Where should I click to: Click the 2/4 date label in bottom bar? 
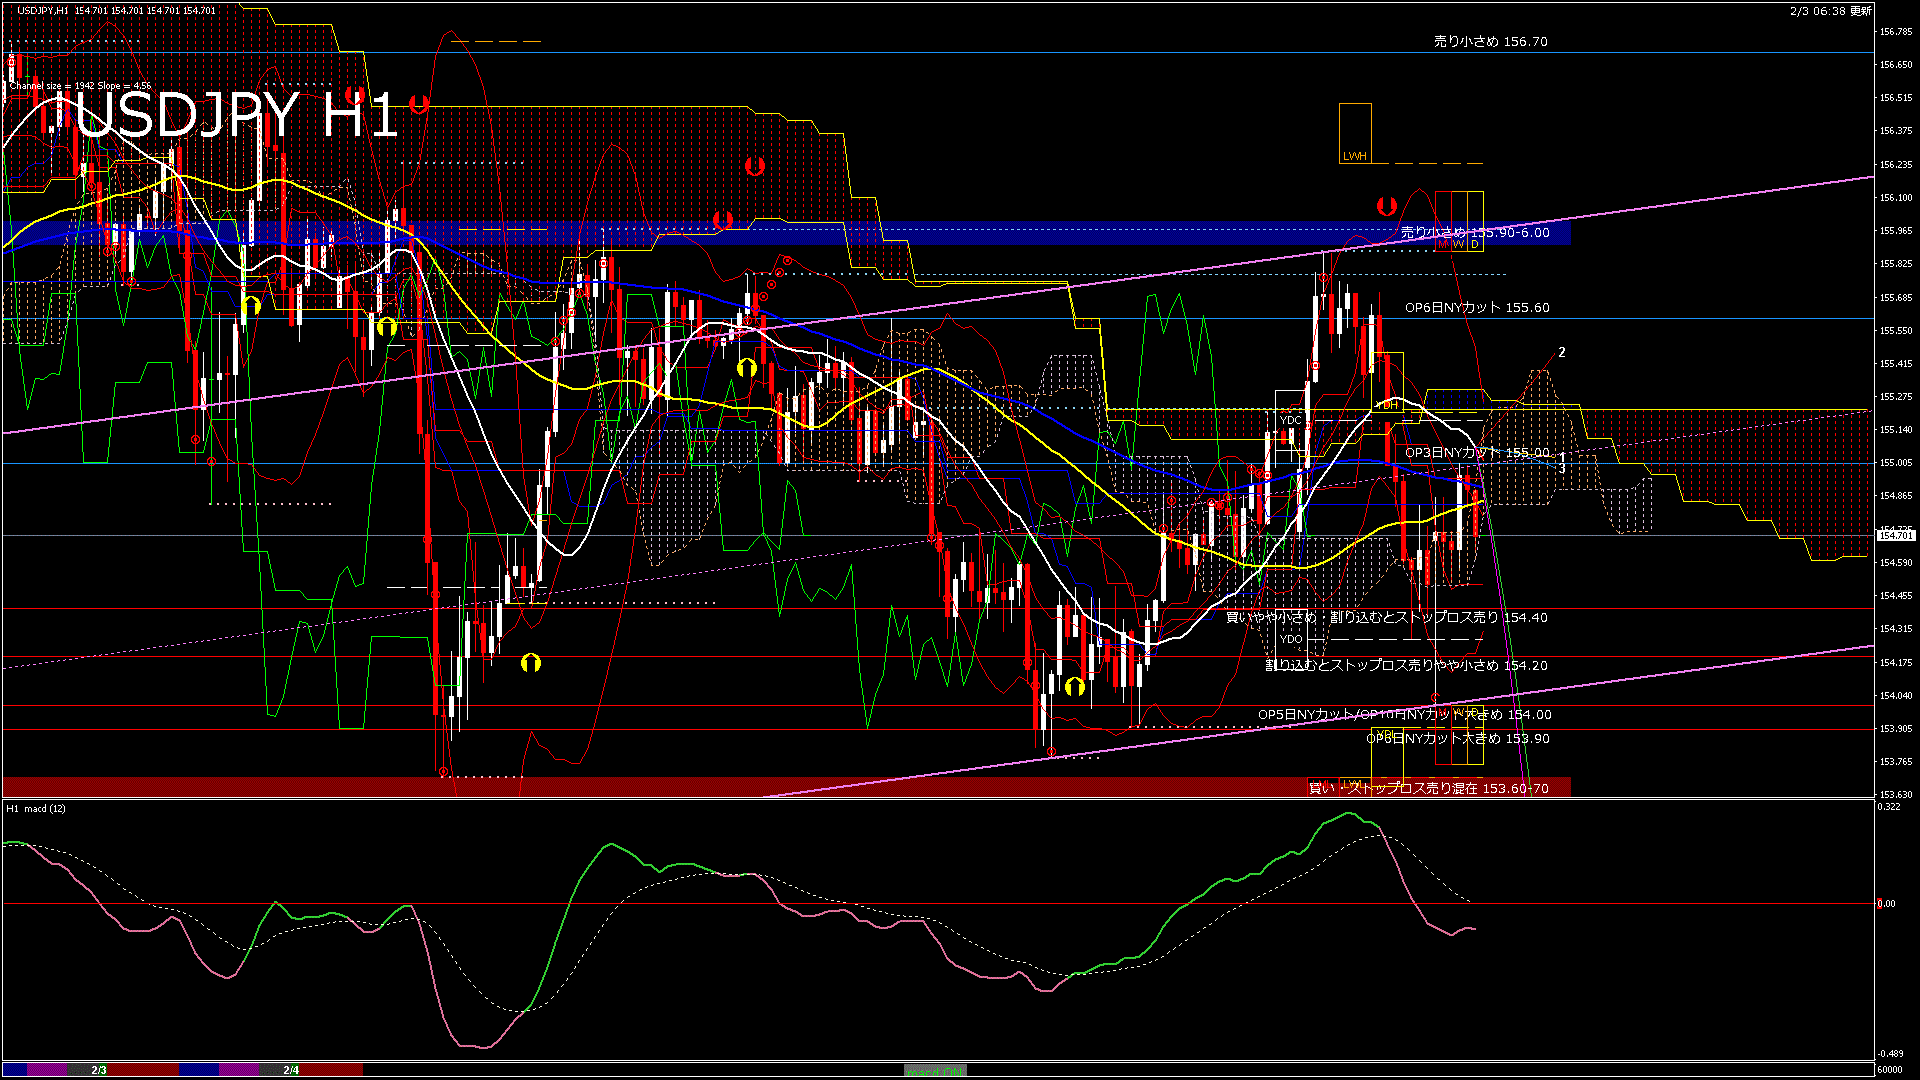(x=291, y=1070)
